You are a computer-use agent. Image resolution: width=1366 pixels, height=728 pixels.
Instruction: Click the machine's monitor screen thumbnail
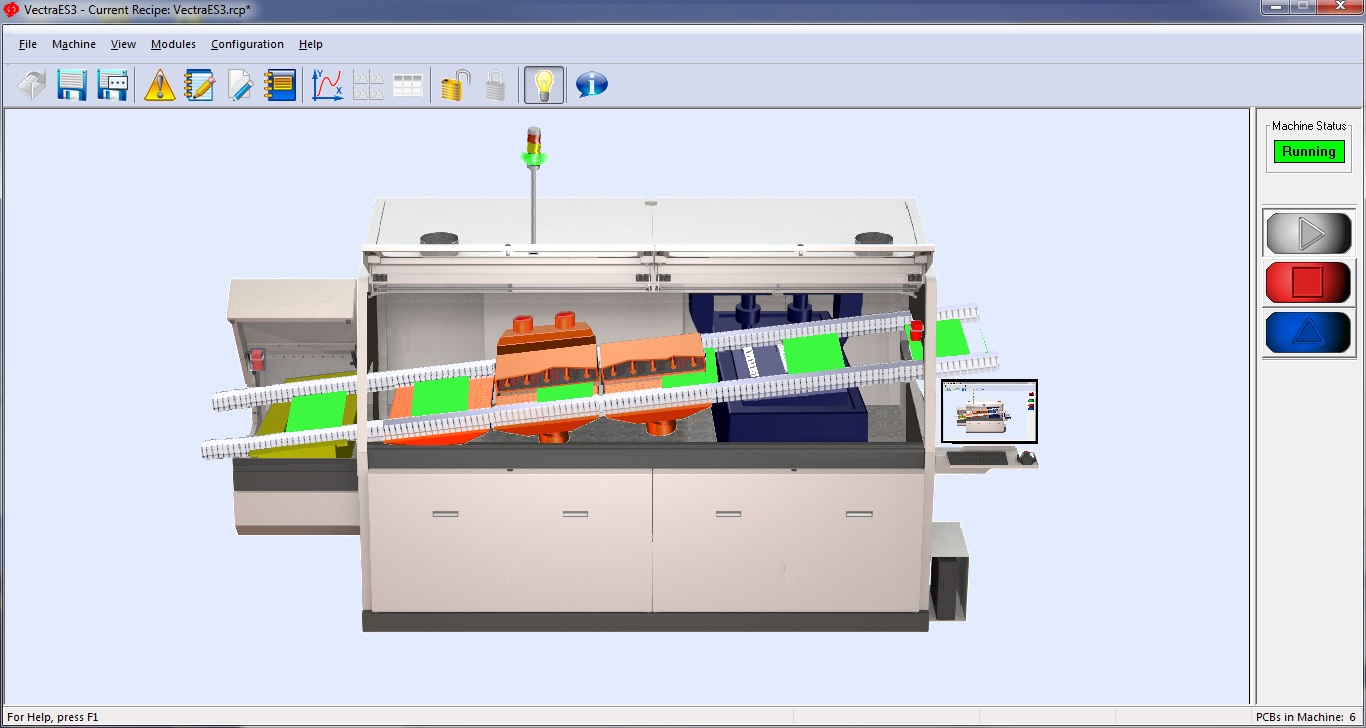(989, 411)
